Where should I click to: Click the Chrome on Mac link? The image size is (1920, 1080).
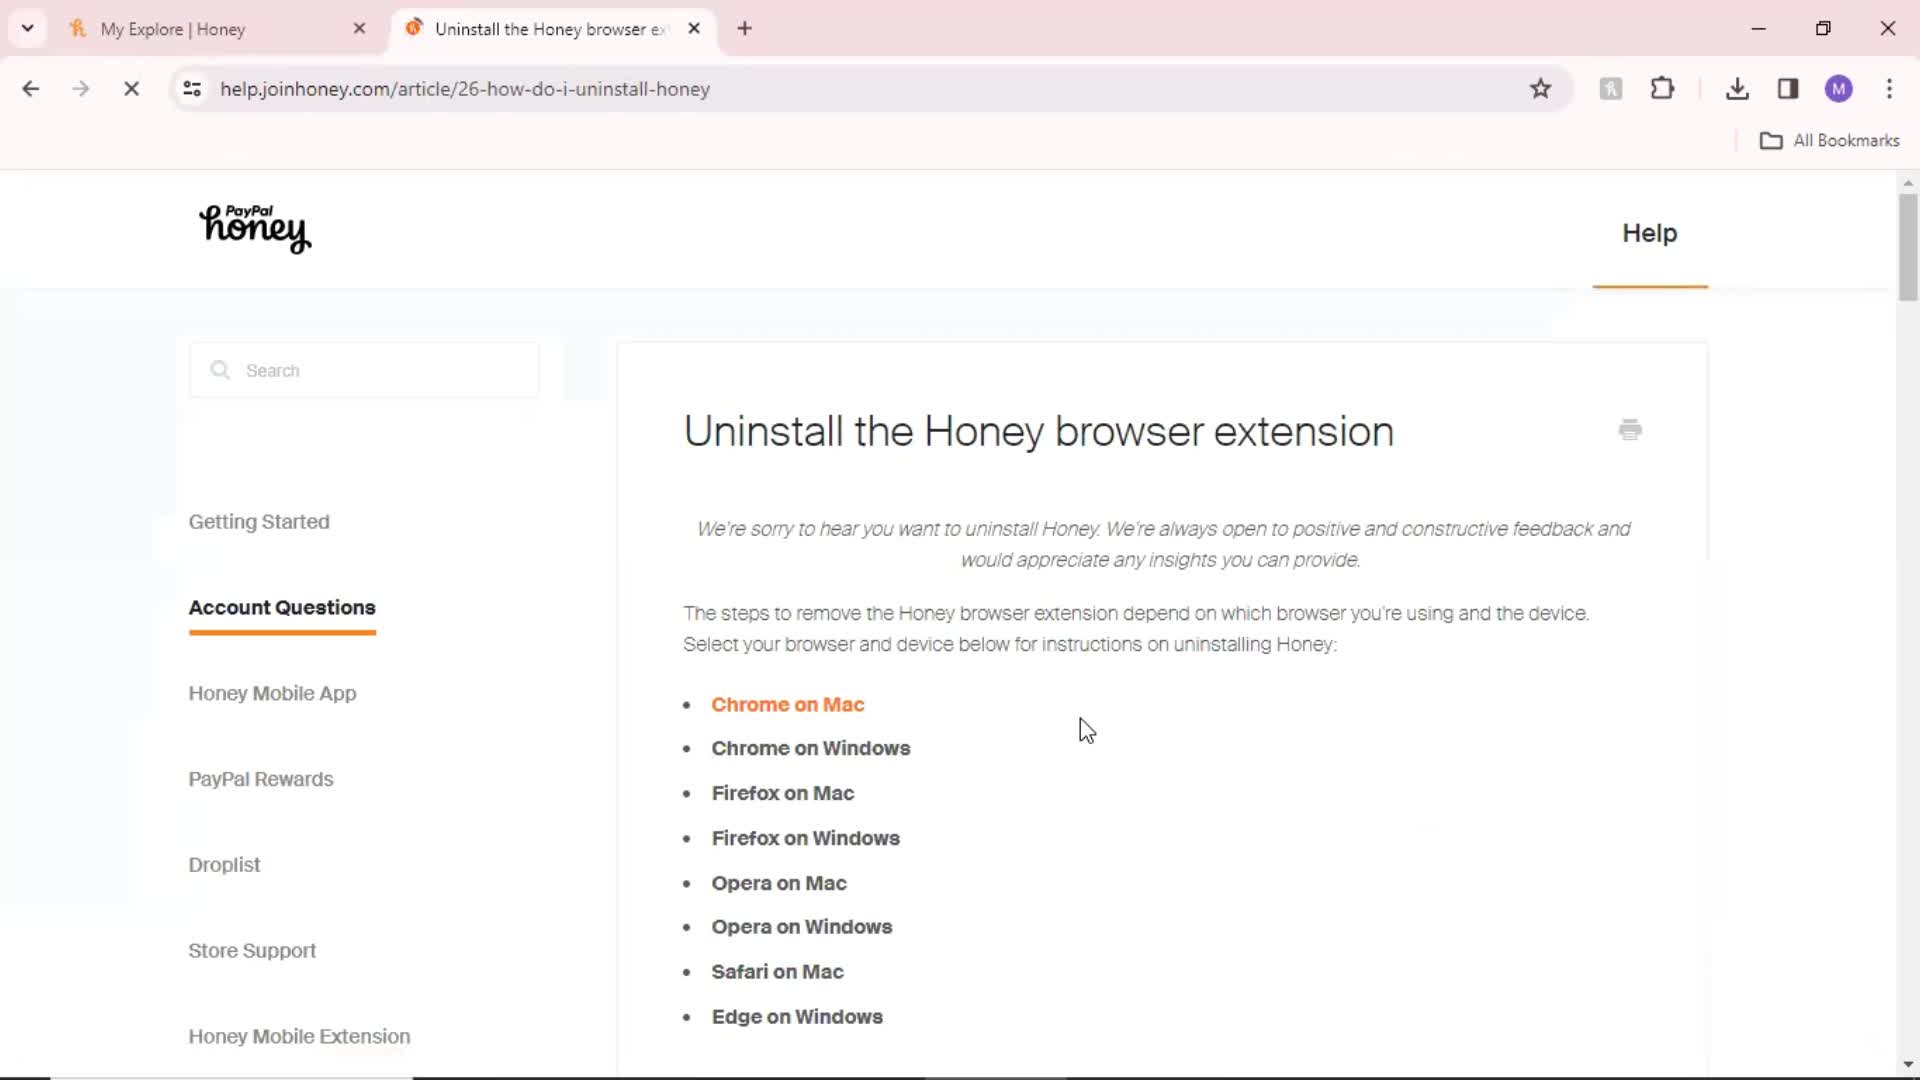click(x=787, y=705)
